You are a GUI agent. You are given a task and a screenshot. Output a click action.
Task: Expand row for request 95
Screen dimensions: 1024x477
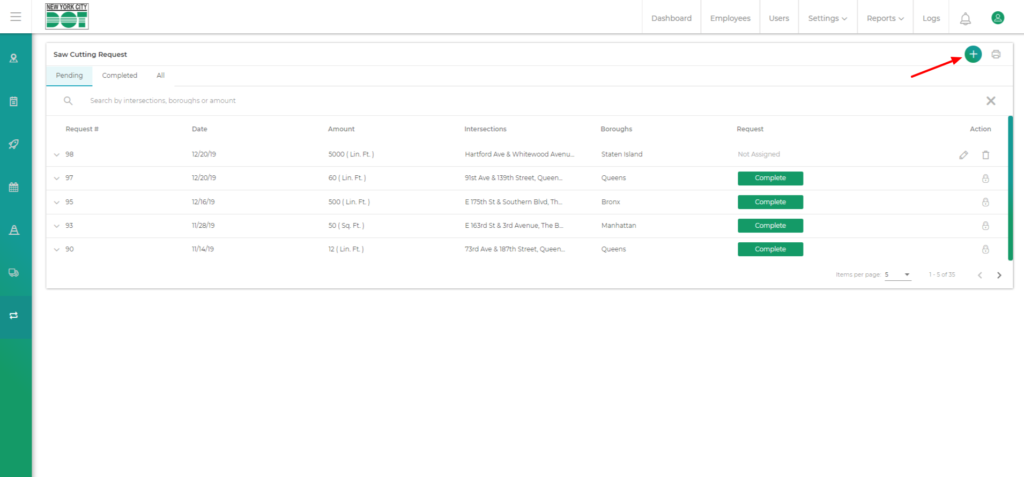point(57,202)
